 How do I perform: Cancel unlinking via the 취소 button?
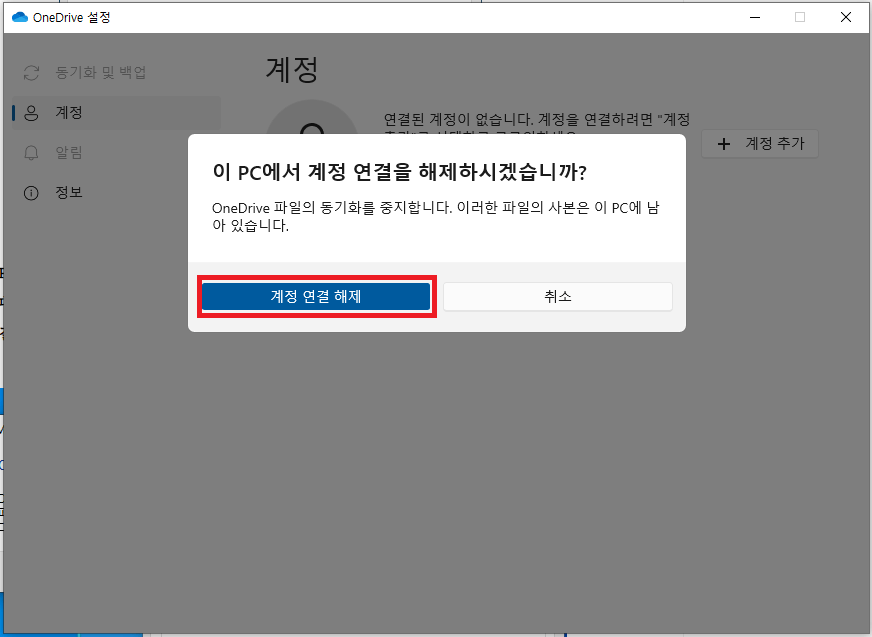(557, 296)
